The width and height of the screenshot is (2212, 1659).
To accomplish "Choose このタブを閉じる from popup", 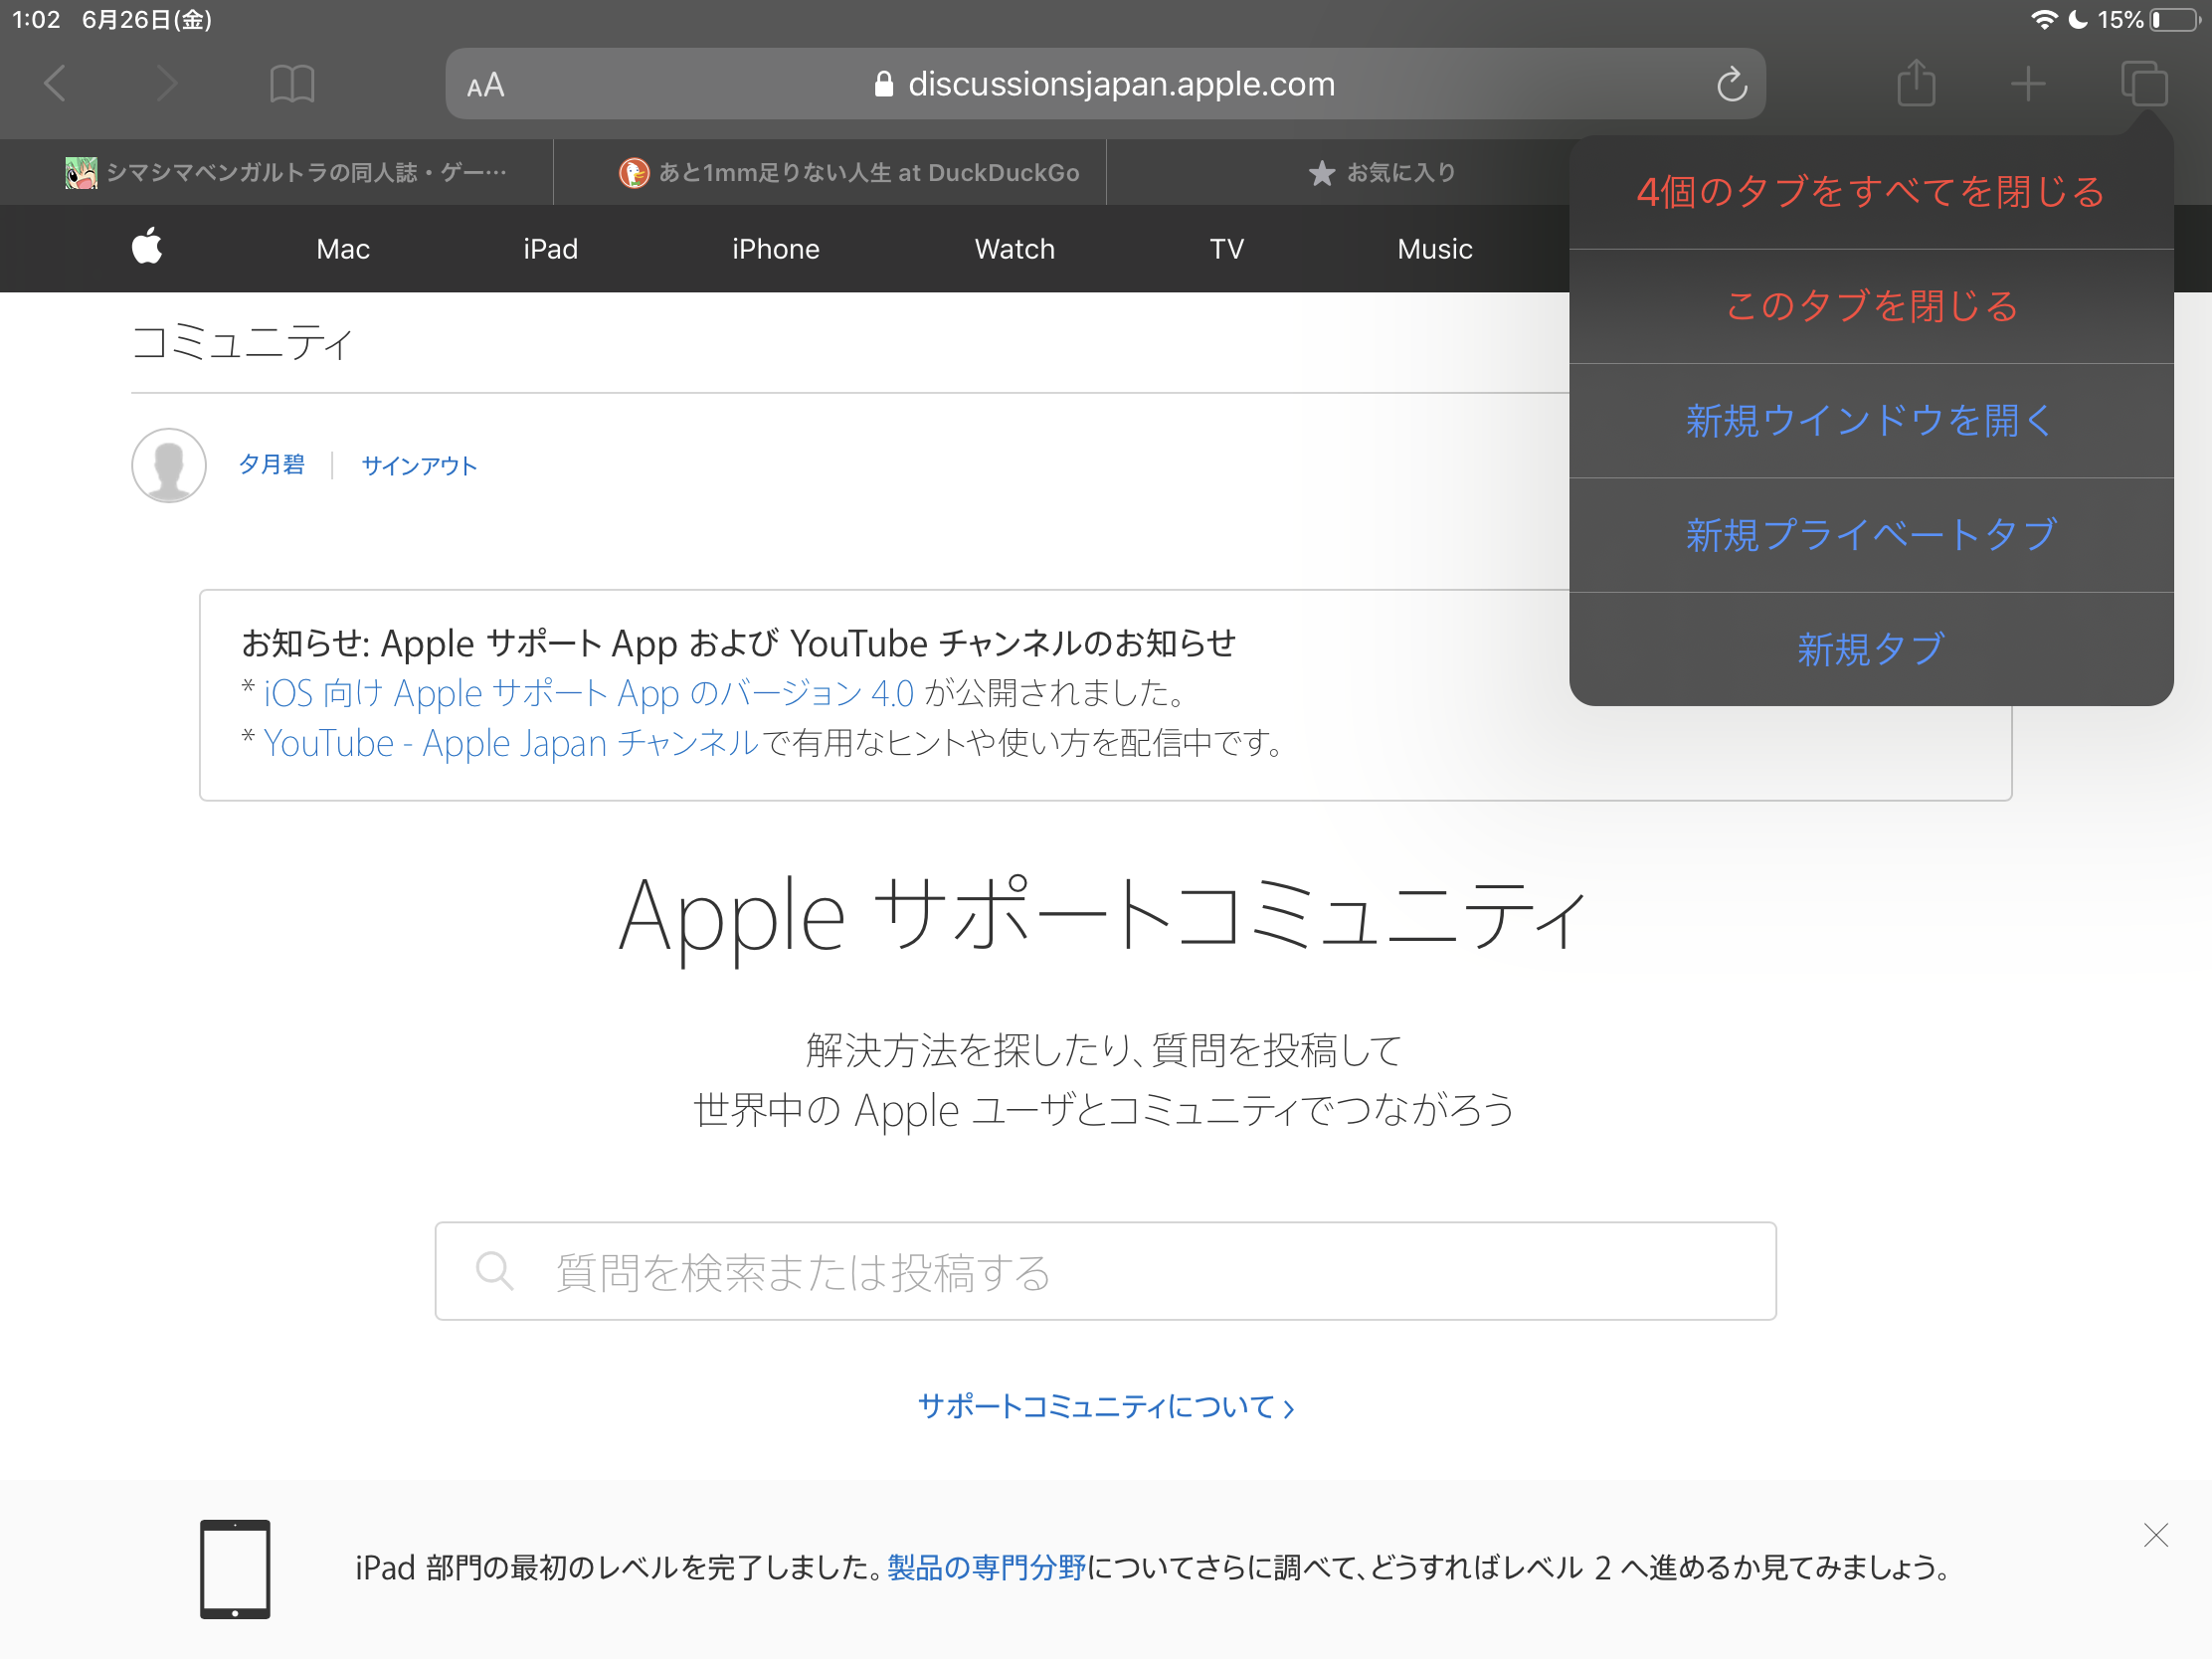I will tap(1870, 306).
